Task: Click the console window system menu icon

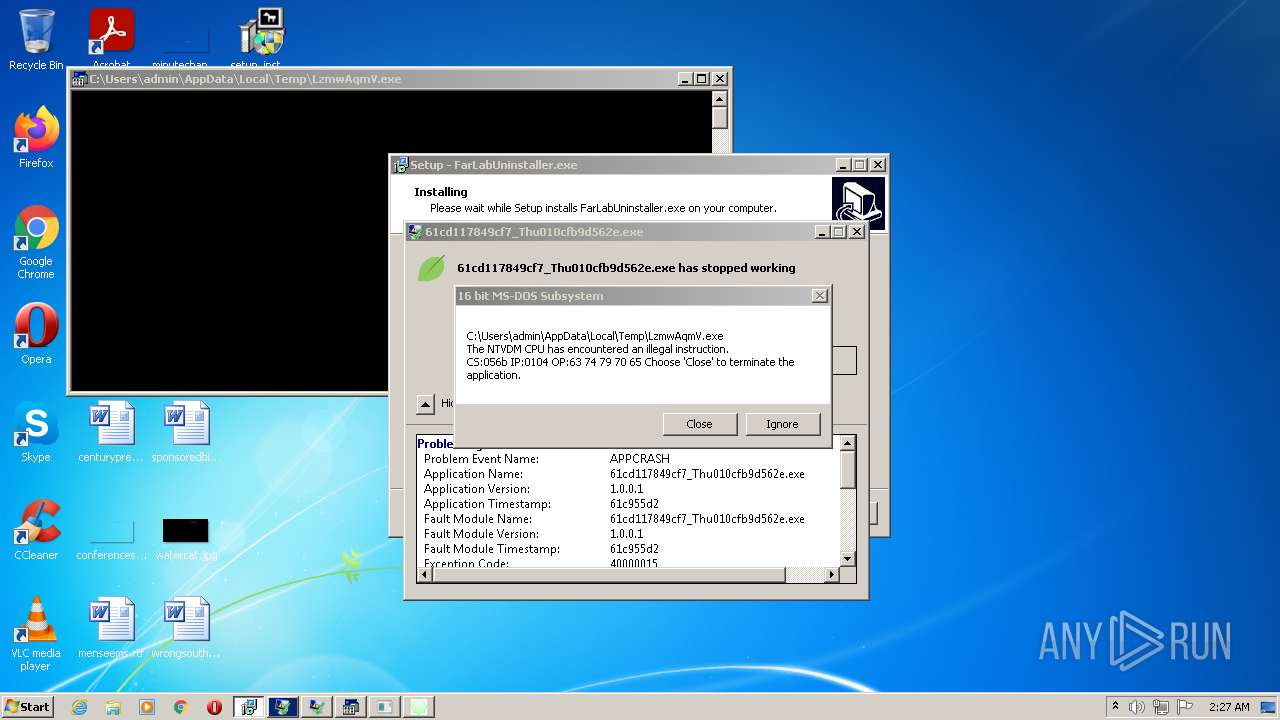Action: [80, 79]
